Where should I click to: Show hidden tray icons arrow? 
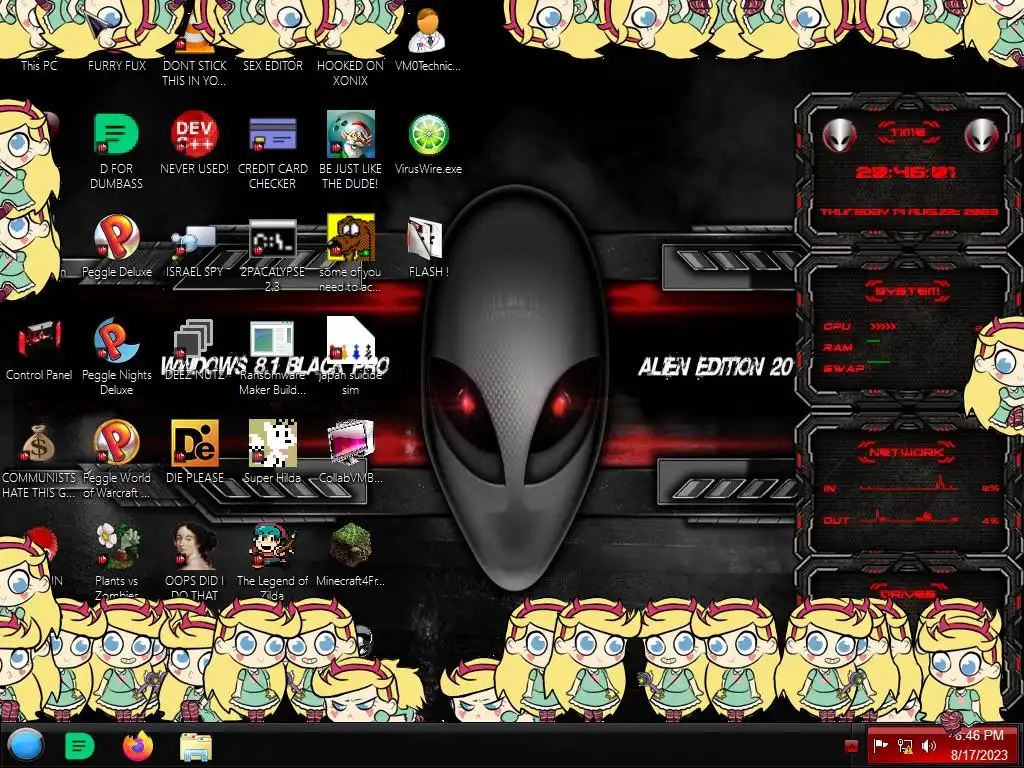coord(851,746)
